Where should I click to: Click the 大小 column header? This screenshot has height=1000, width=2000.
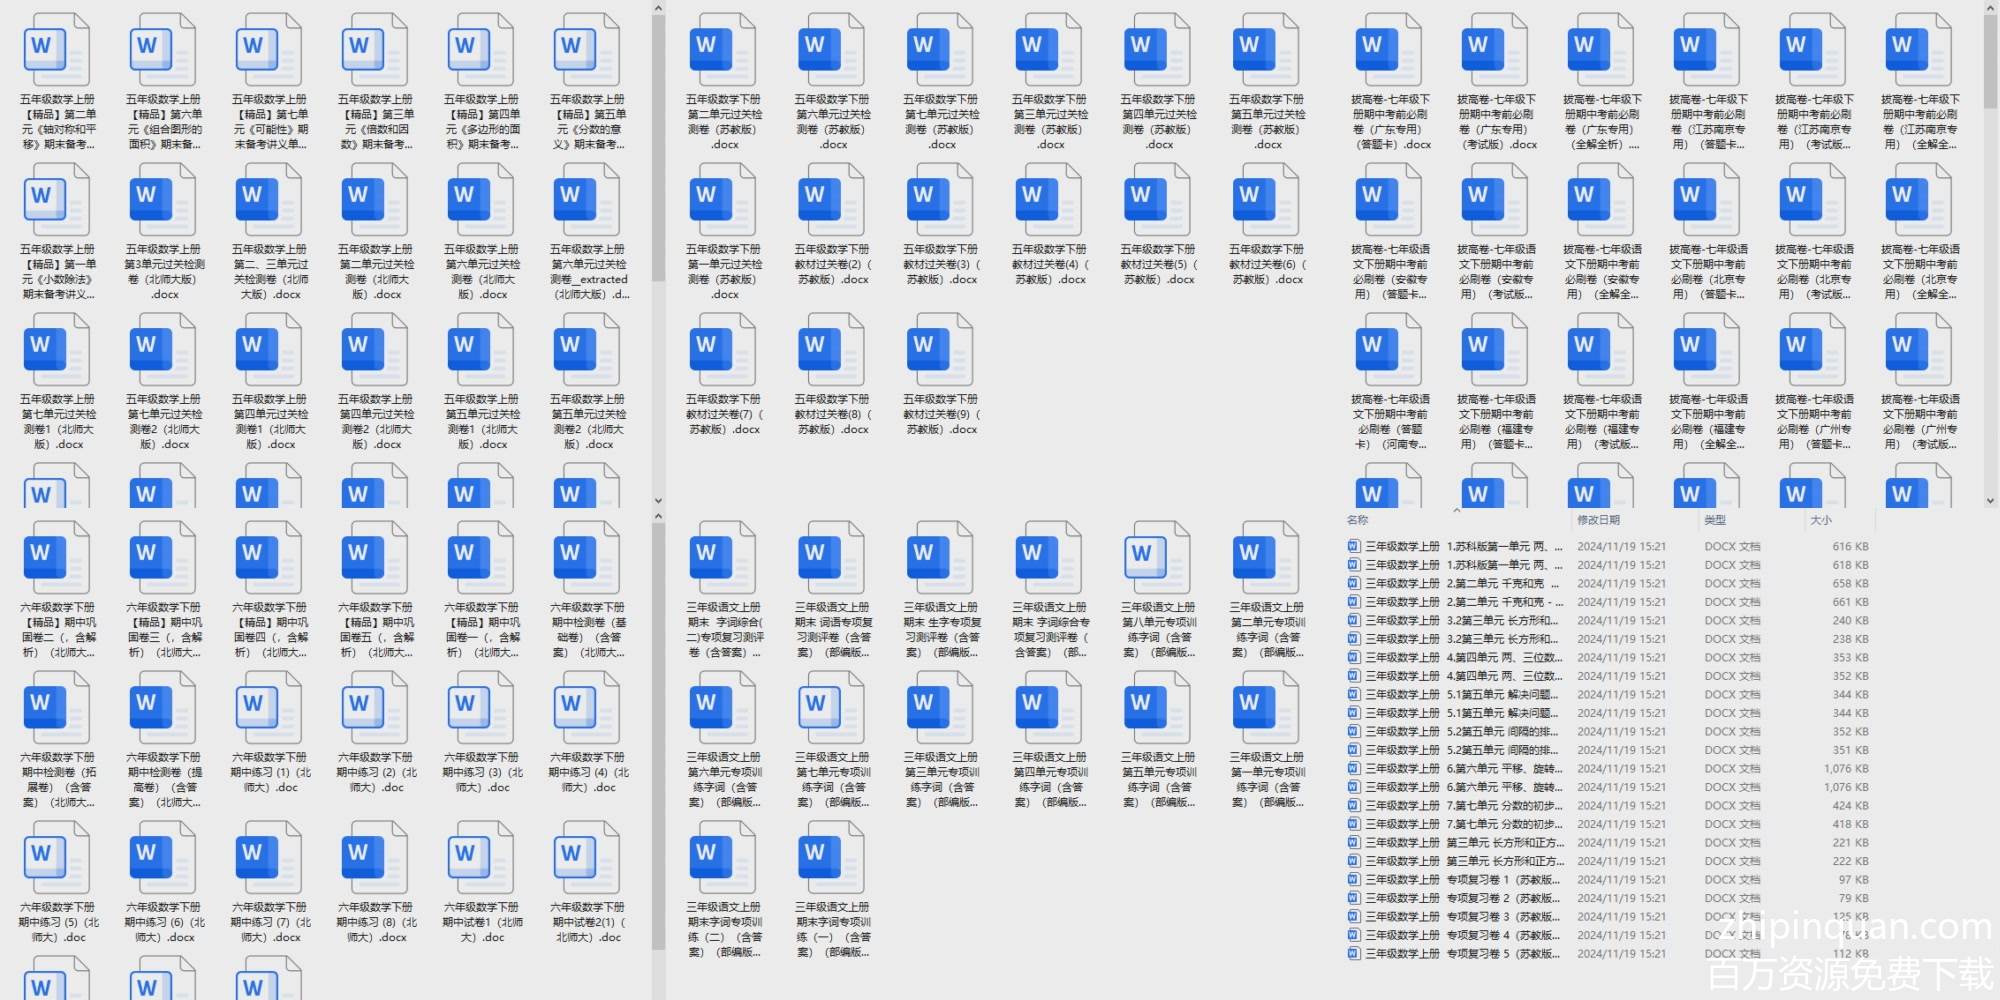[x=1820, y=520]
